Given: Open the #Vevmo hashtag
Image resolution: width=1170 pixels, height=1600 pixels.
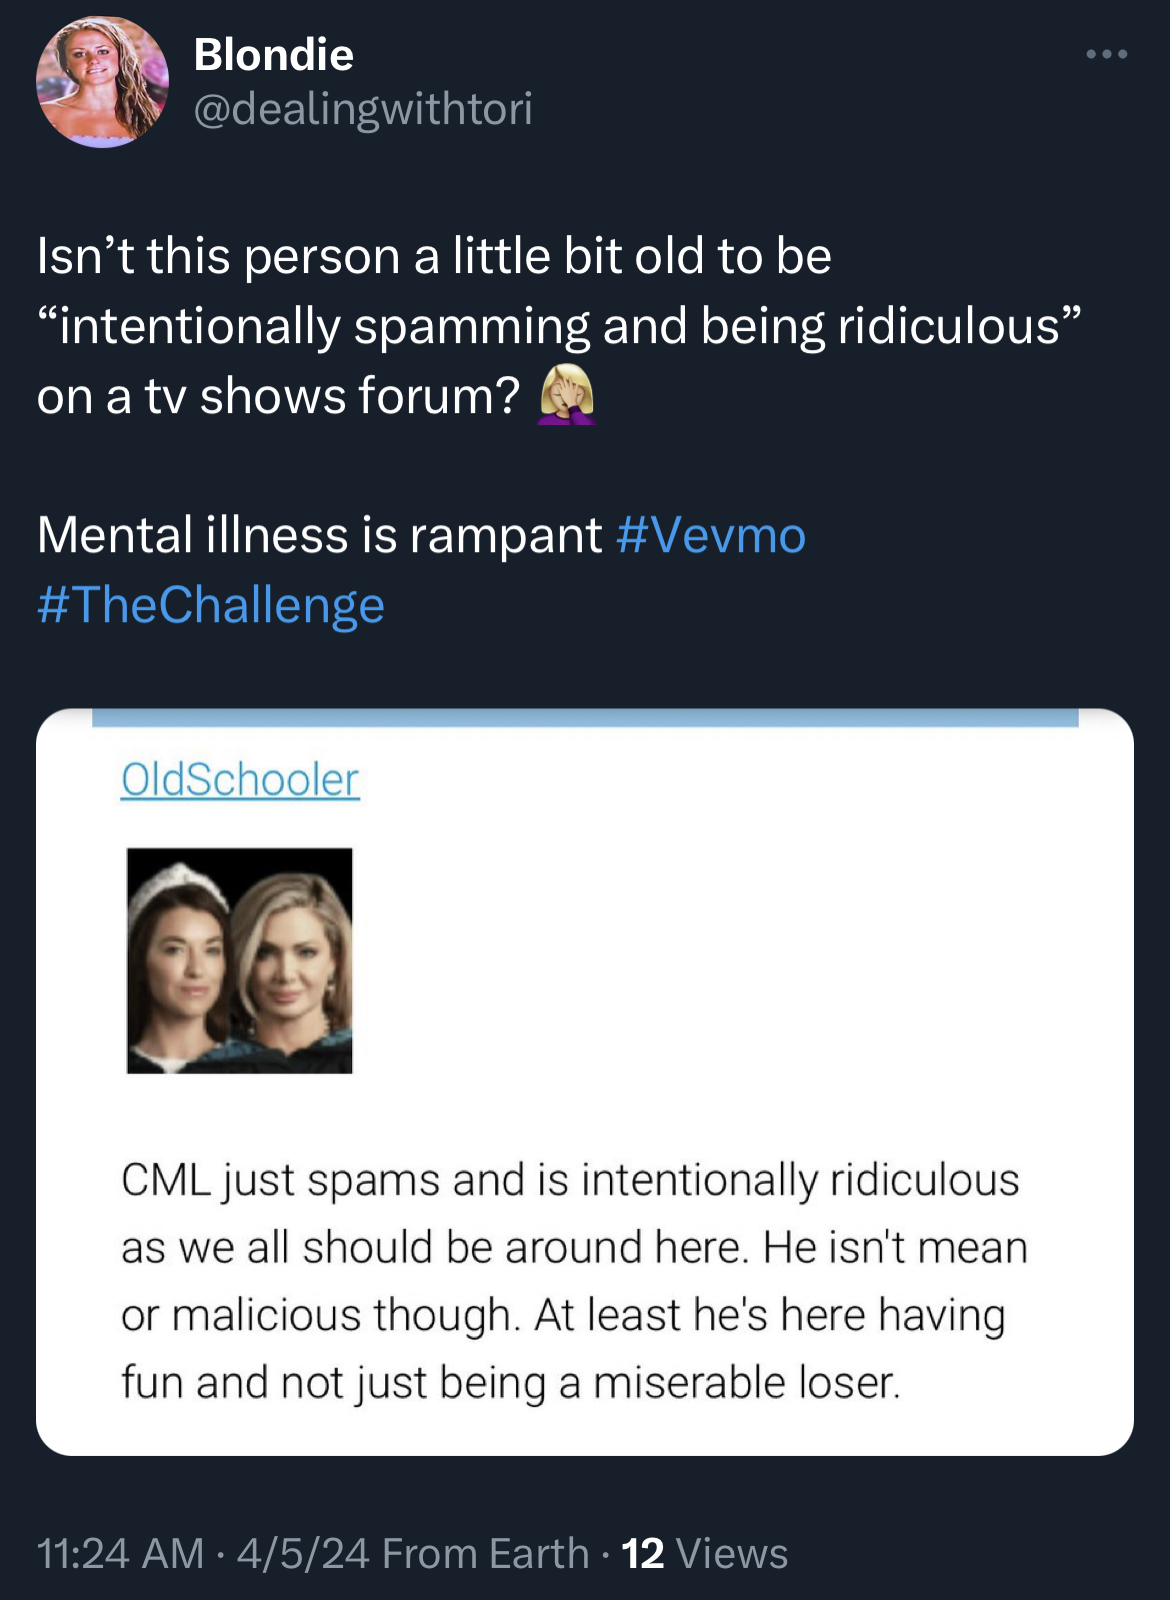Looking at the screenshot, I should (711, 535).
